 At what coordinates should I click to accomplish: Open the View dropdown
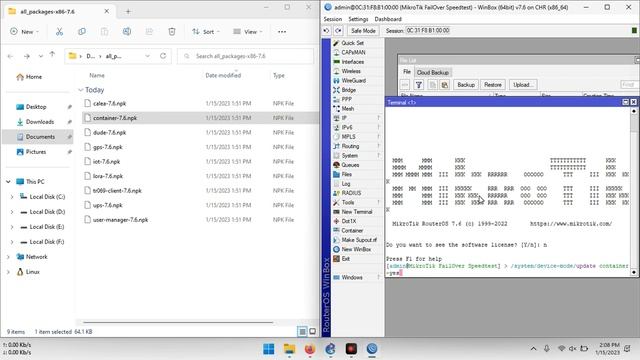pos(248,31)
